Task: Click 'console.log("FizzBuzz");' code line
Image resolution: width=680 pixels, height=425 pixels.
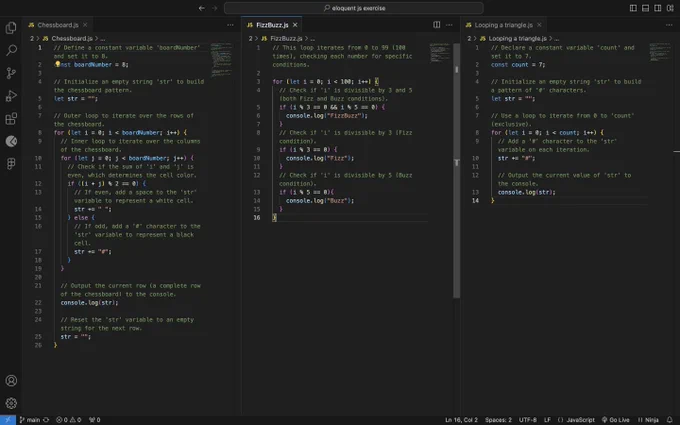Action: point(327,115)
